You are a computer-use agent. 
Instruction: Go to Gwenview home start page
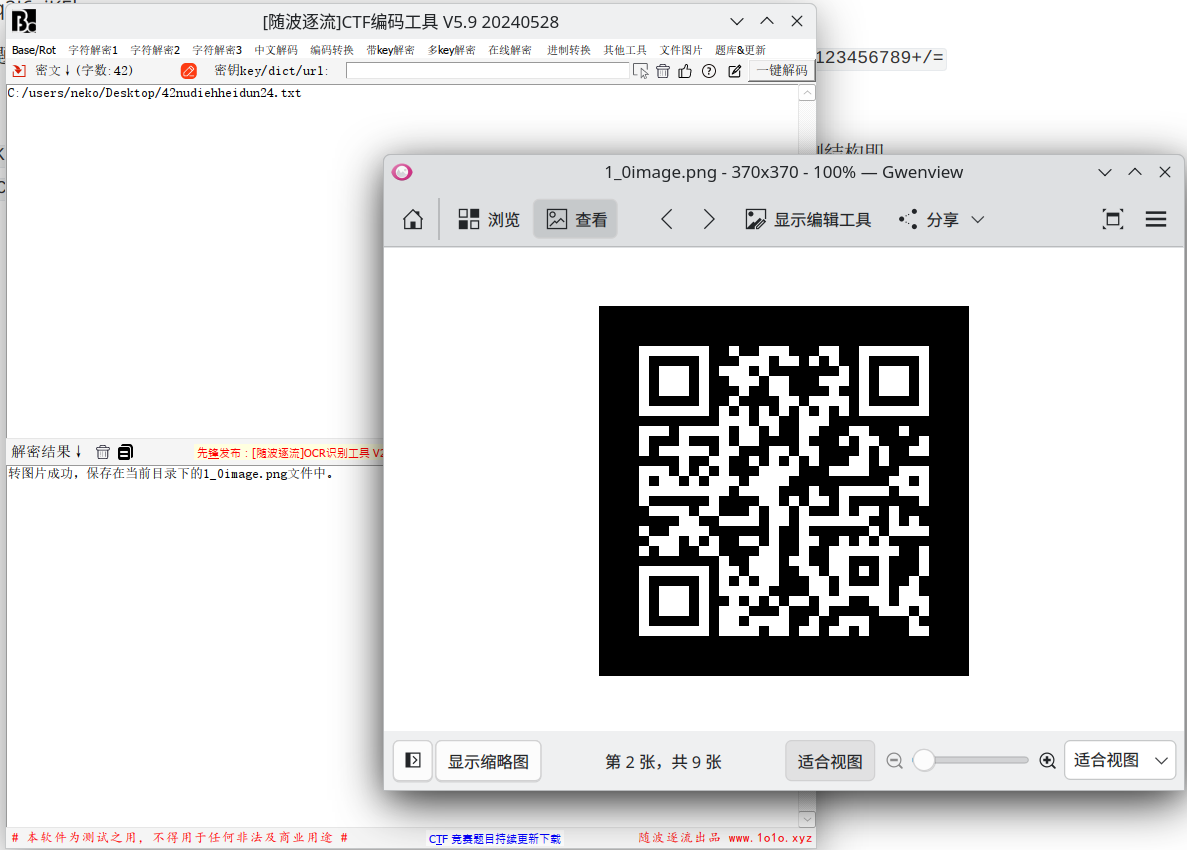[x=412, y=220]
